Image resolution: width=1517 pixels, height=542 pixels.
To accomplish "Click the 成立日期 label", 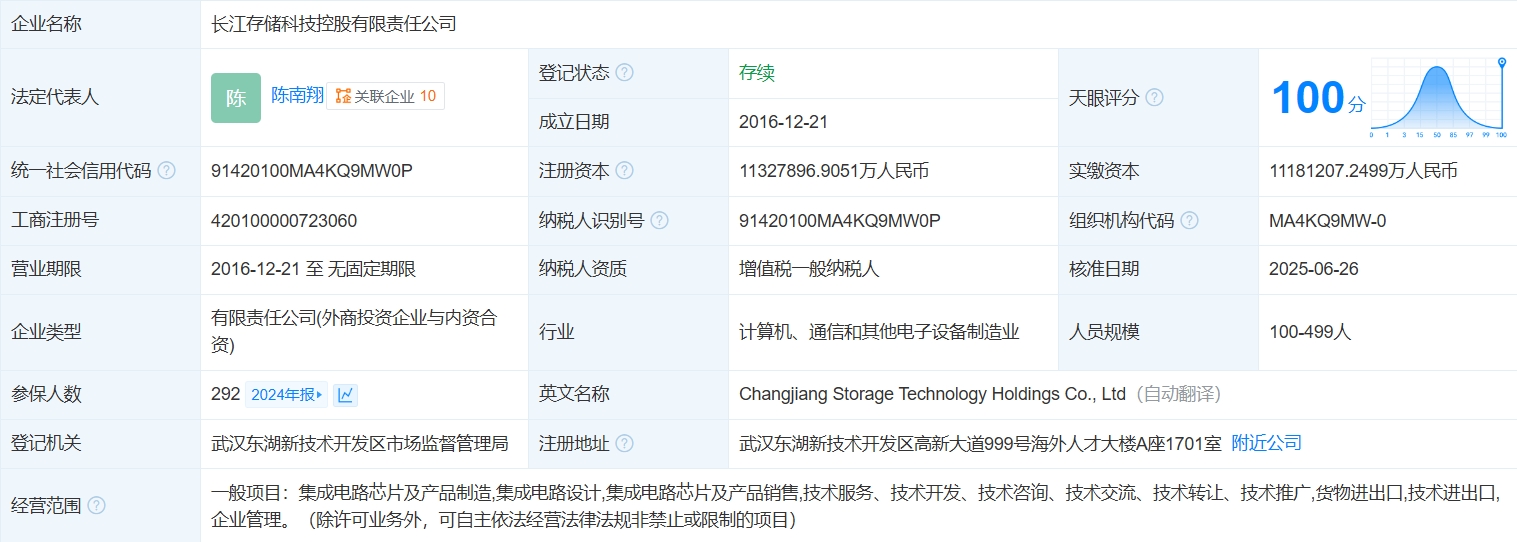I will click(x=574, y=122).
